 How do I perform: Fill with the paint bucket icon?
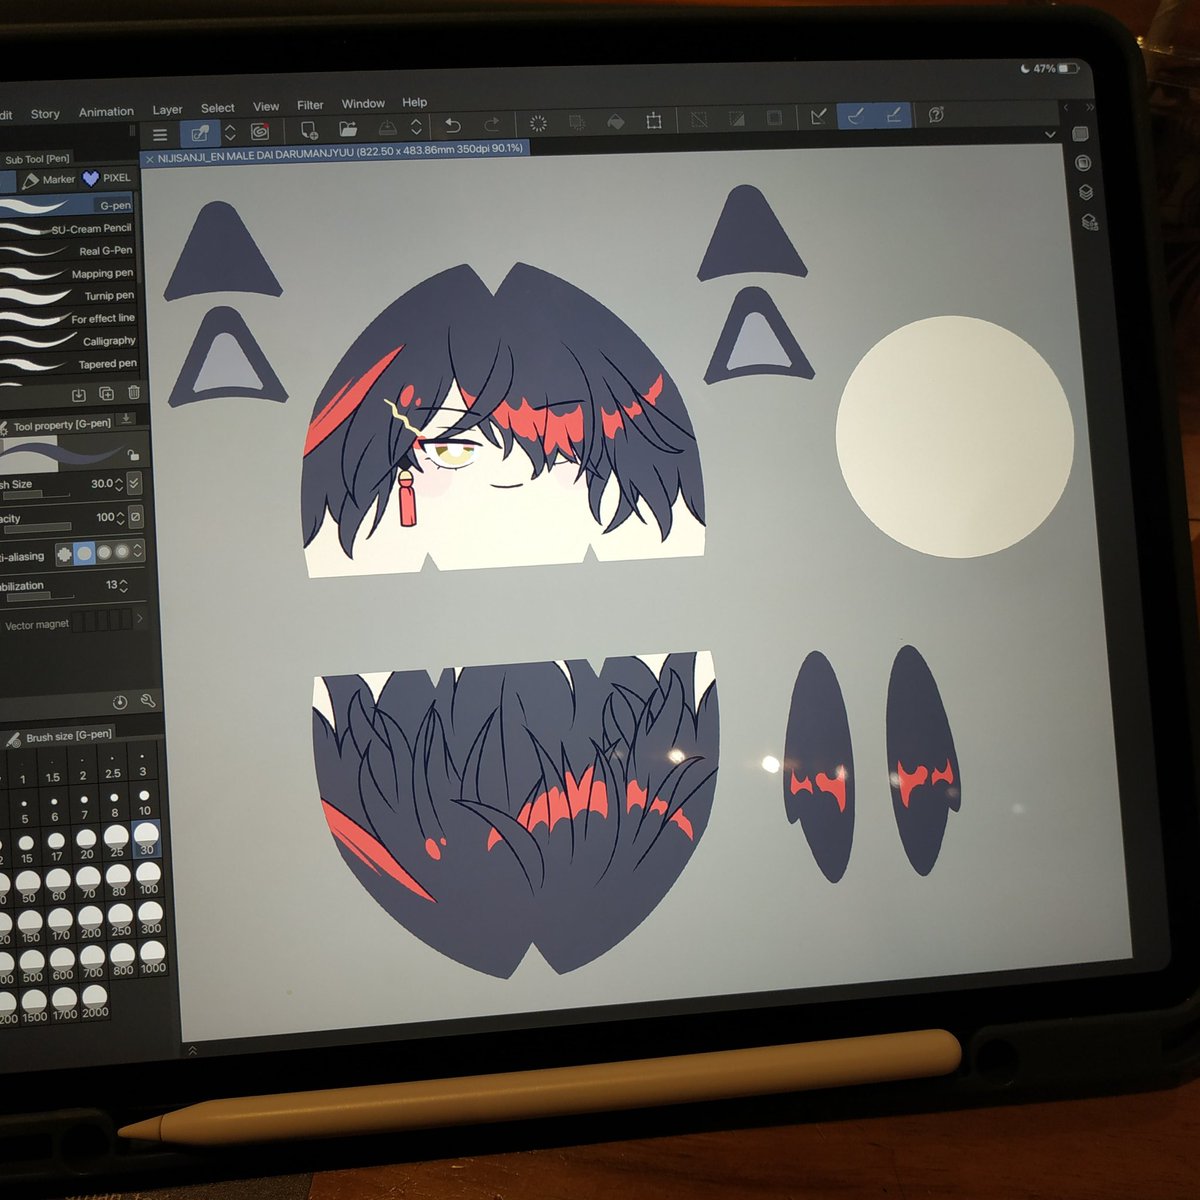[x=615, y=122]
